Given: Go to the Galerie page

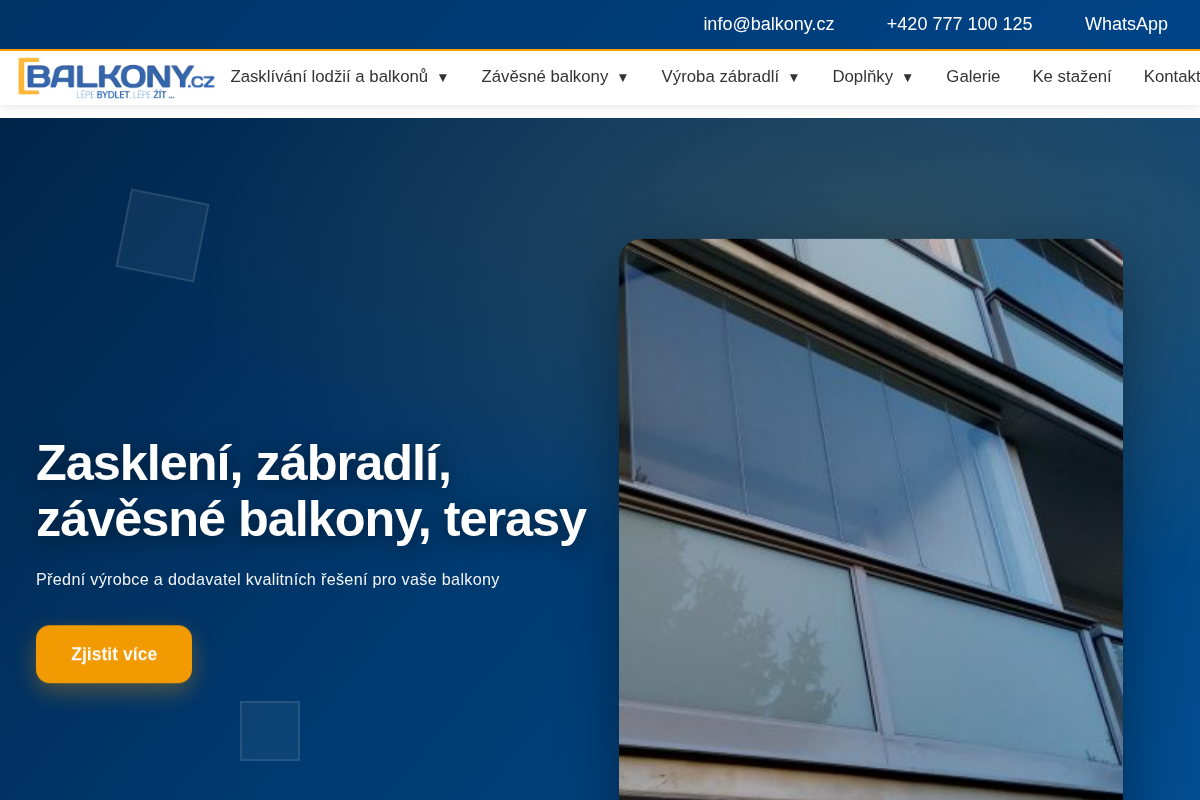Looking at the screenshot, I should tap(973, 77).
